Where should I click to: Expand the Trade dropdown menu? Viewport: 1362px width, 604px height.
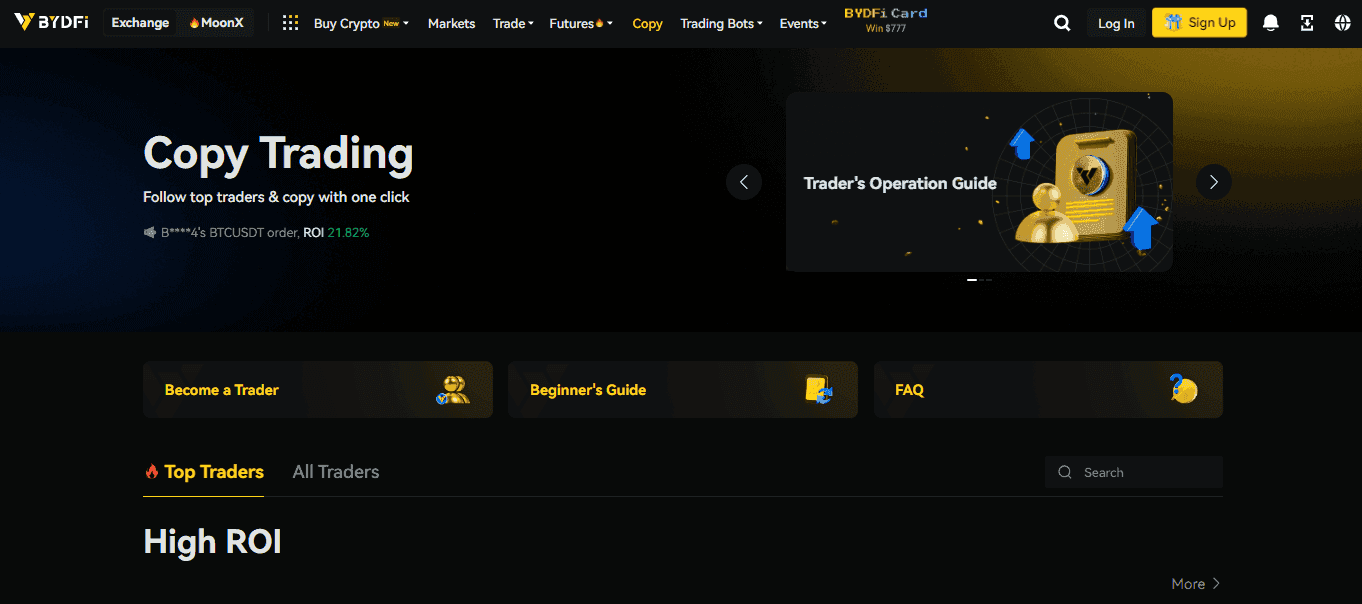pyautogui.click(x=513, y=23)
